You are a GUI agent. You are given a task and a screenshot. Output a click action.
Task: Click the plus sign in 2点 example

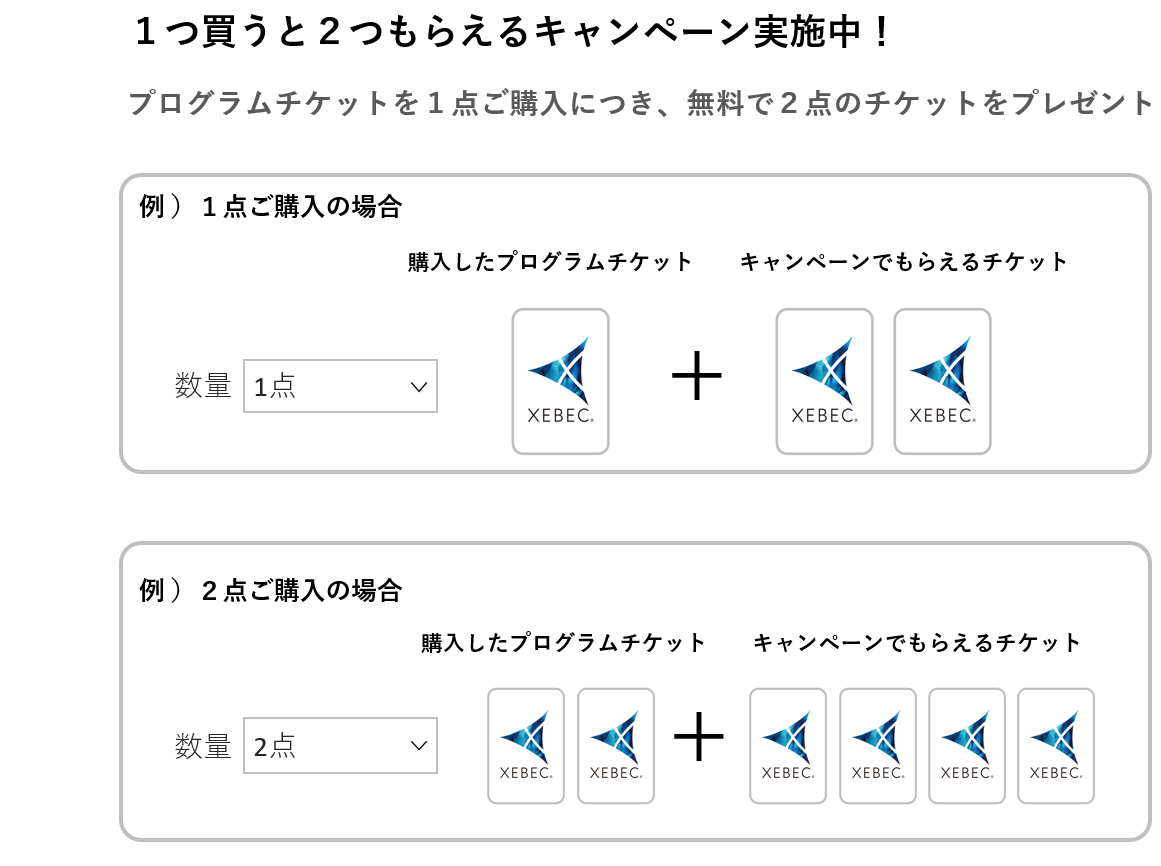[698, 736]
